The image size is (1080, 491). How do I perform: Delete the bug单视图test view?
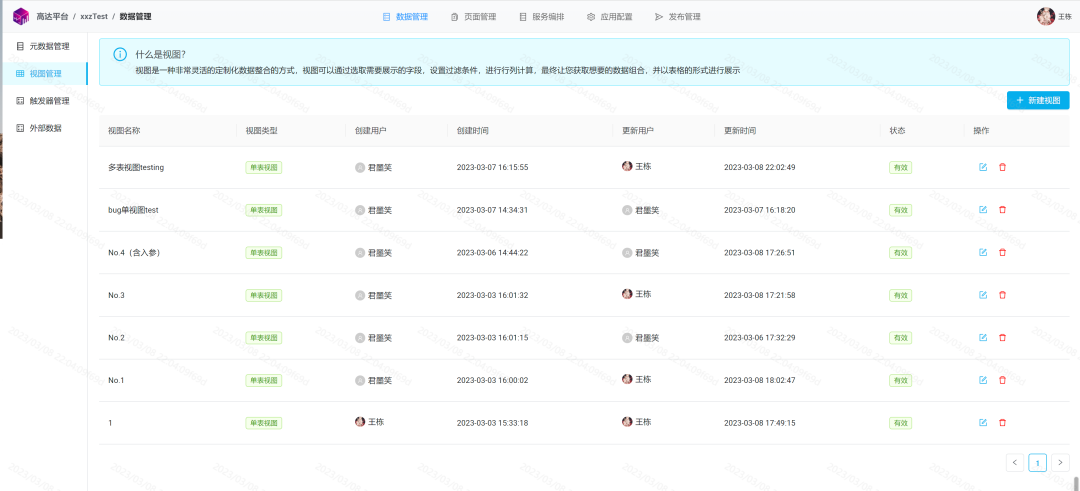pos(1002,210)
